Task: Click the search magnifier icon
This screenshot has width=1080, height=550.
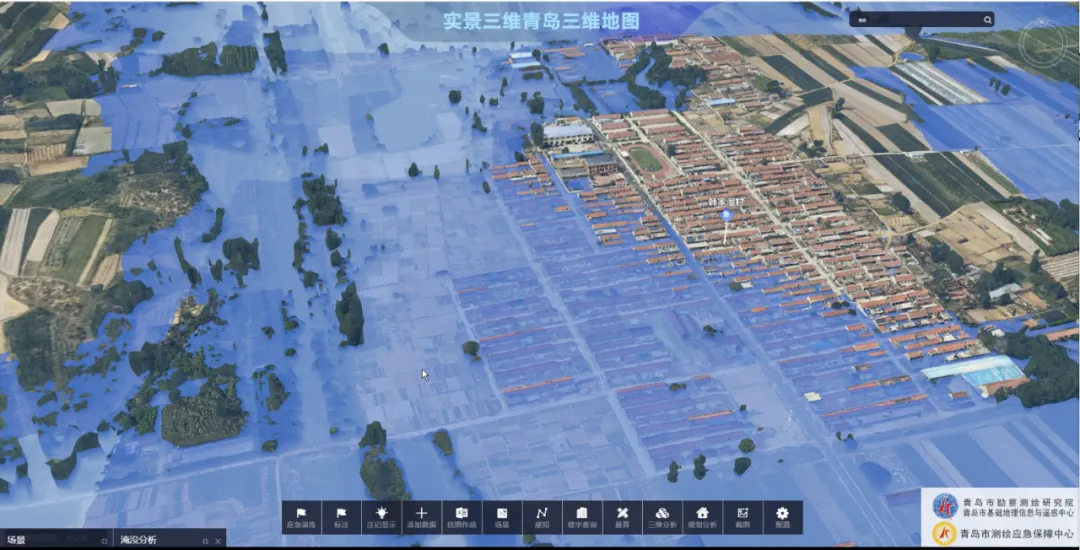Action: (x=987, y=20)
